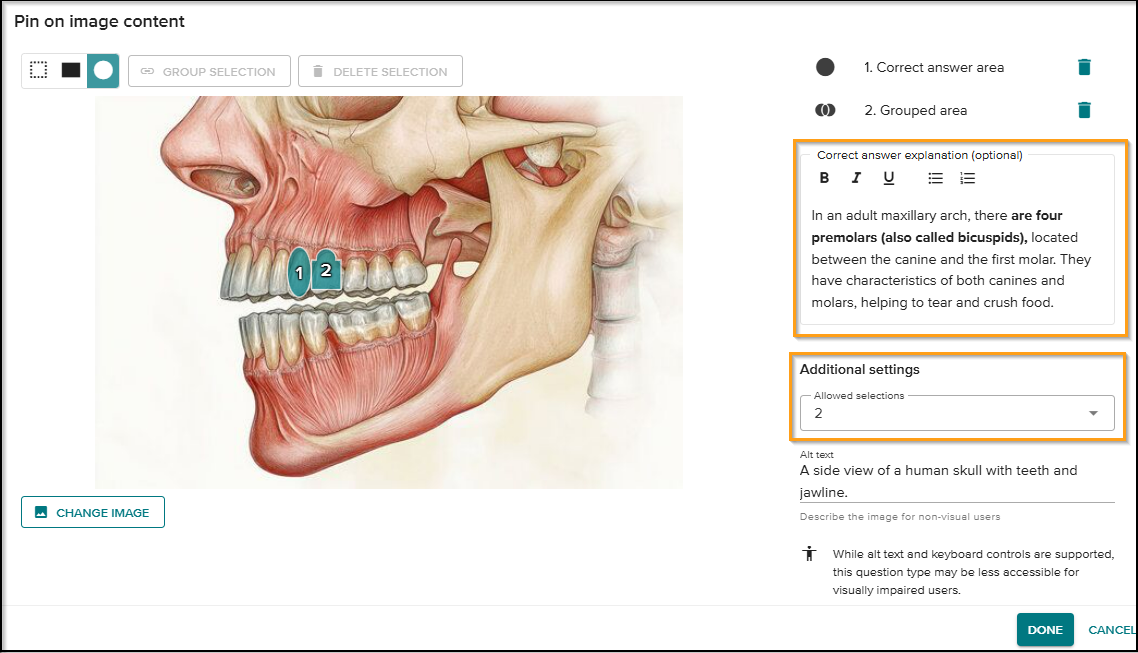The height and width of the screenshot is (653, 1138).
Task: Apply underline formatting in explanation
Action: (x=888, y=179)
